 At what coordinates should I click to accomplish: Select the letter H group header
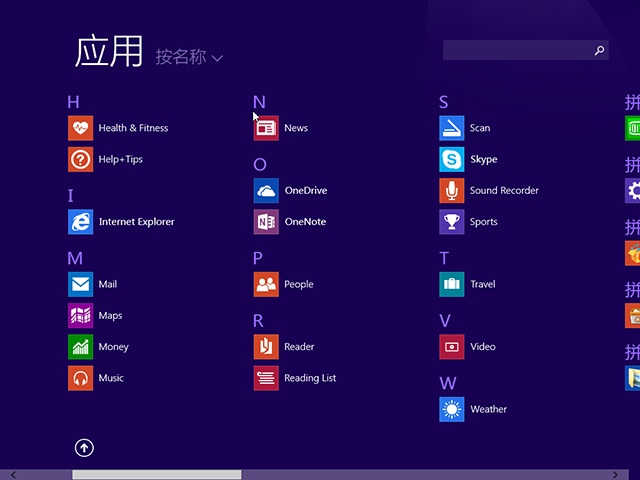73,102
